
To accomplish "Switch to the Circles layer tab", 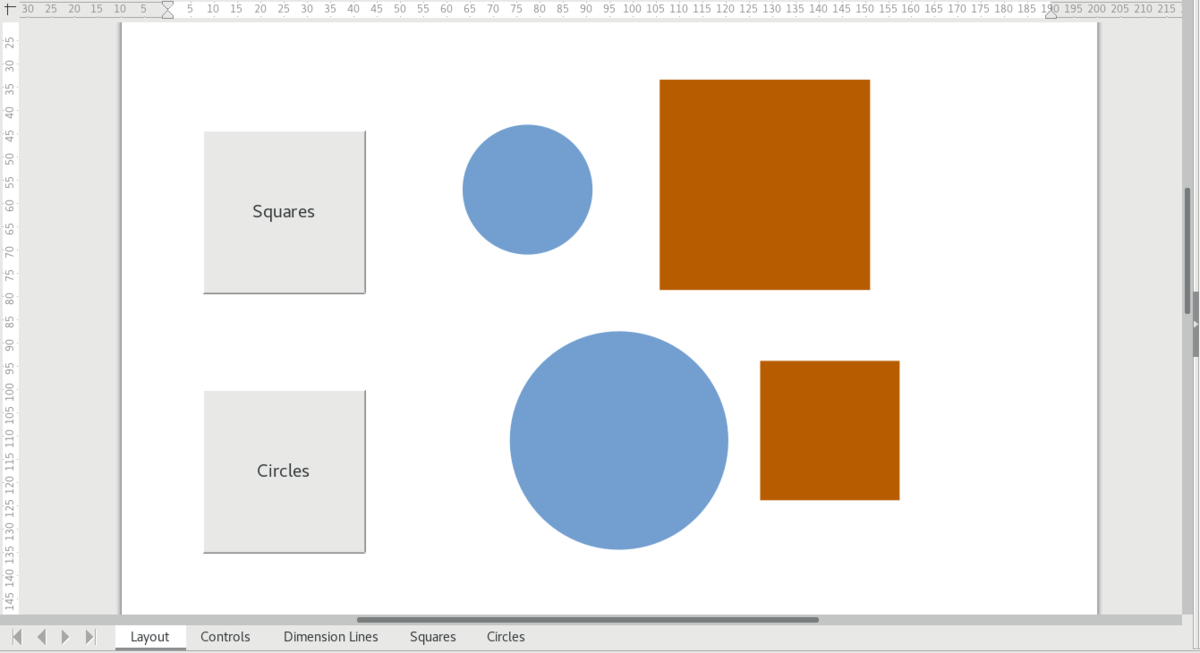I will click(505, 637).
